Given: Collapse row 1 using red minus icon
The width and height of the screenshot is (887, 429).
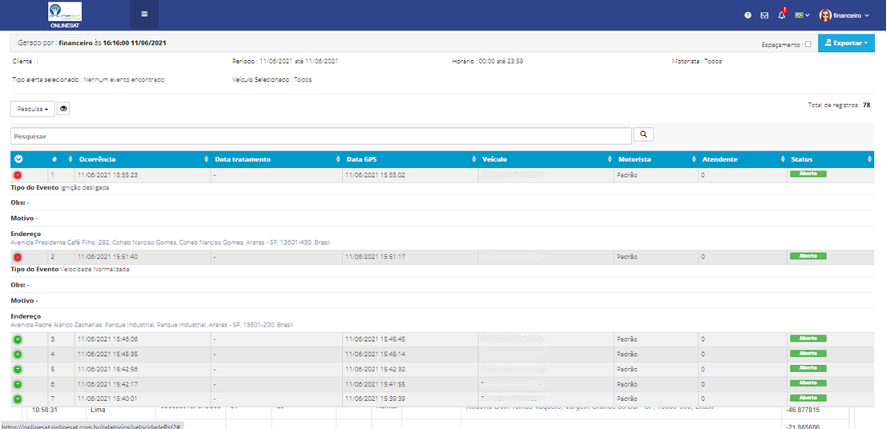Looking at the screenshot, I should click(x=18, y=175).
